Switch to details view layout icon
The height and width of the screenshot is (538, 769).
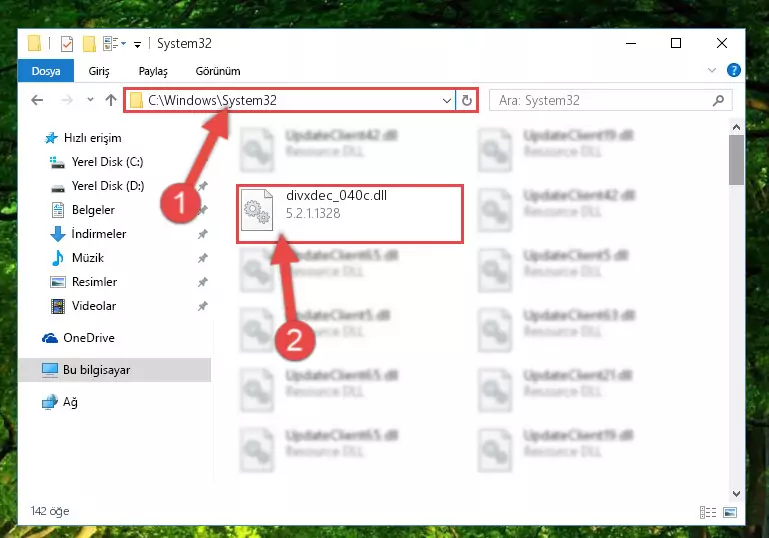coord(708,512)
